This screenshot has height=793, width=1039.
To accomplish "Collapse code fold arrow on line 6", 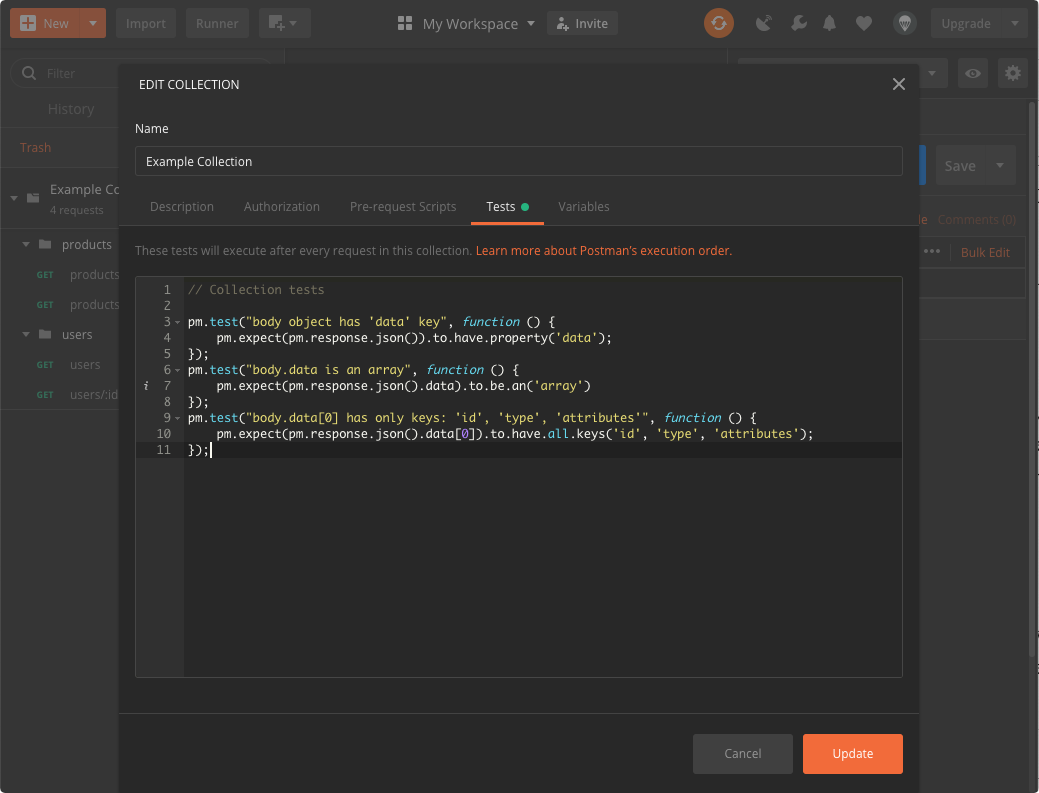I will tap(178, 370).
